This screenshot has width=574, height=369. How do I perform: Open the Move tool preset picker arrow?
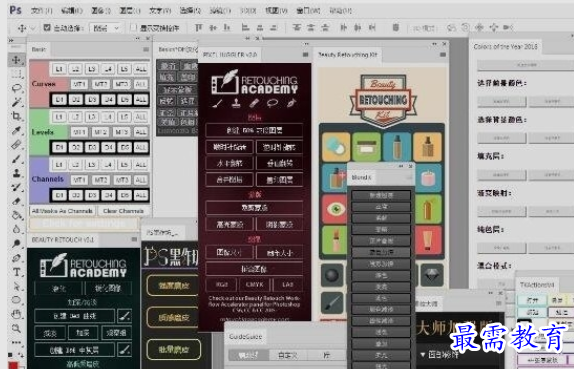[x=33, y=28]
